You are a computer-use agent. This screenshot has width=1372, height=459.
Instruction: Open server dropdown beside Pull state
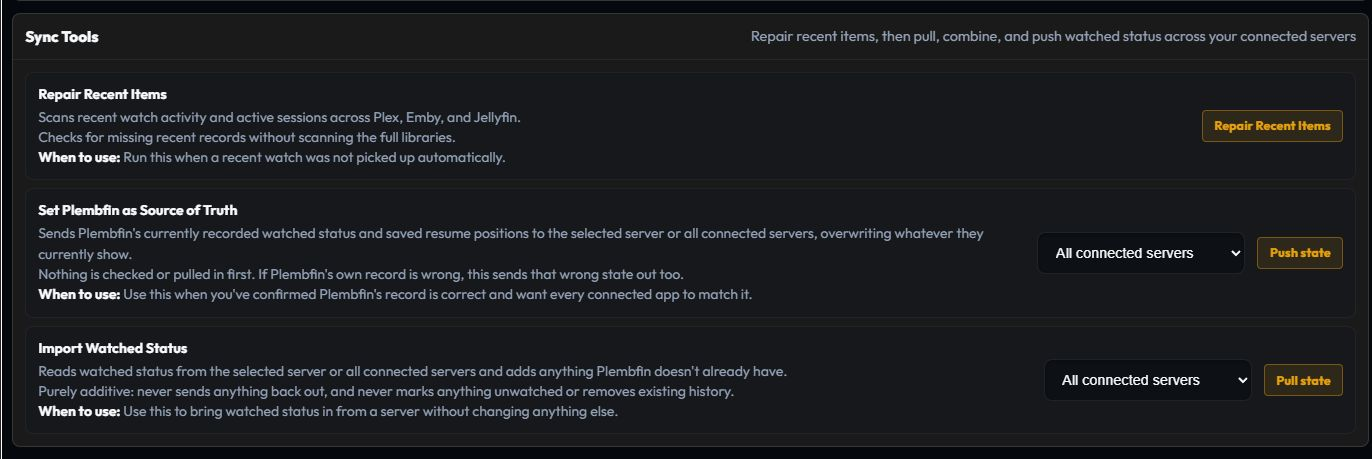(1148, 380)
